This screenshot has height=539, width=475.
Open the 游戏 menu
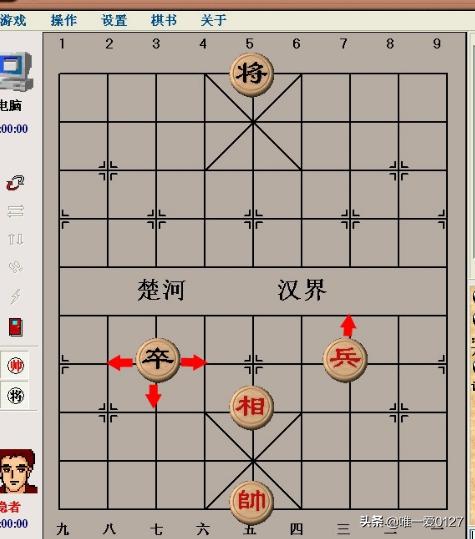tap(13, 20)
